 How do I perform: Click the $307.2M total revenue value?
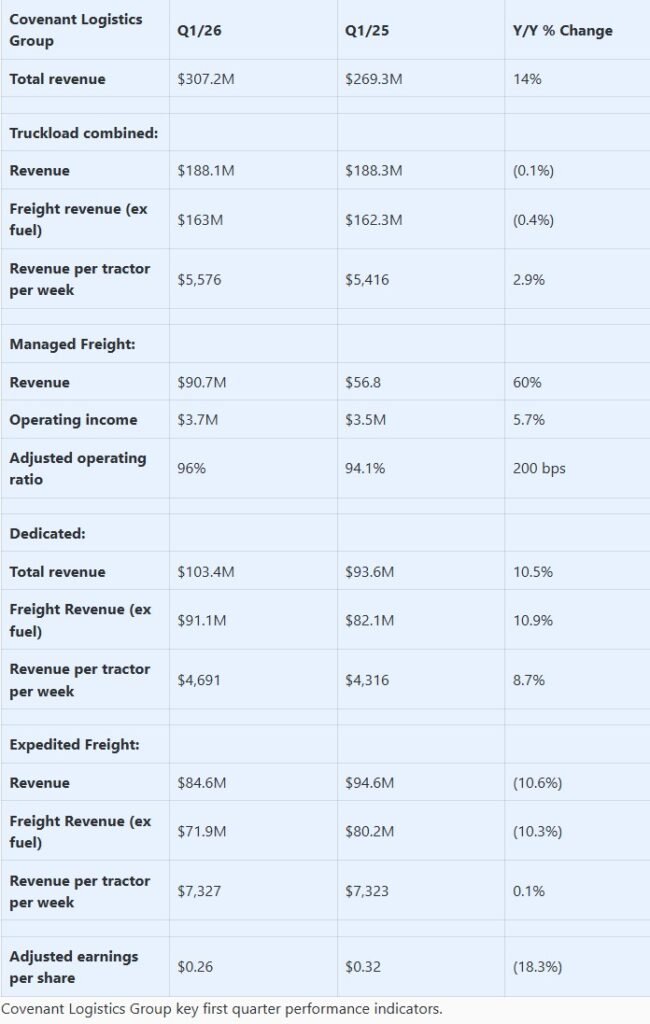(x=207, y=78)
